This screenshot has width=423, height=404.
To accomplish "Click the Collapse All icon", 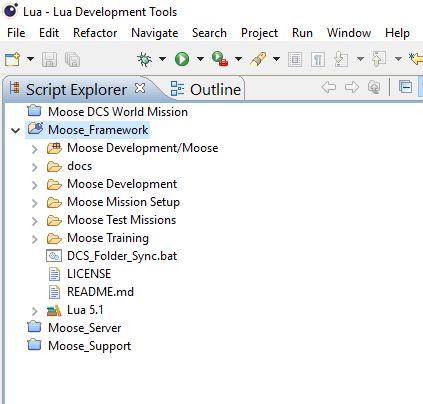I will (x=405, y=88).
